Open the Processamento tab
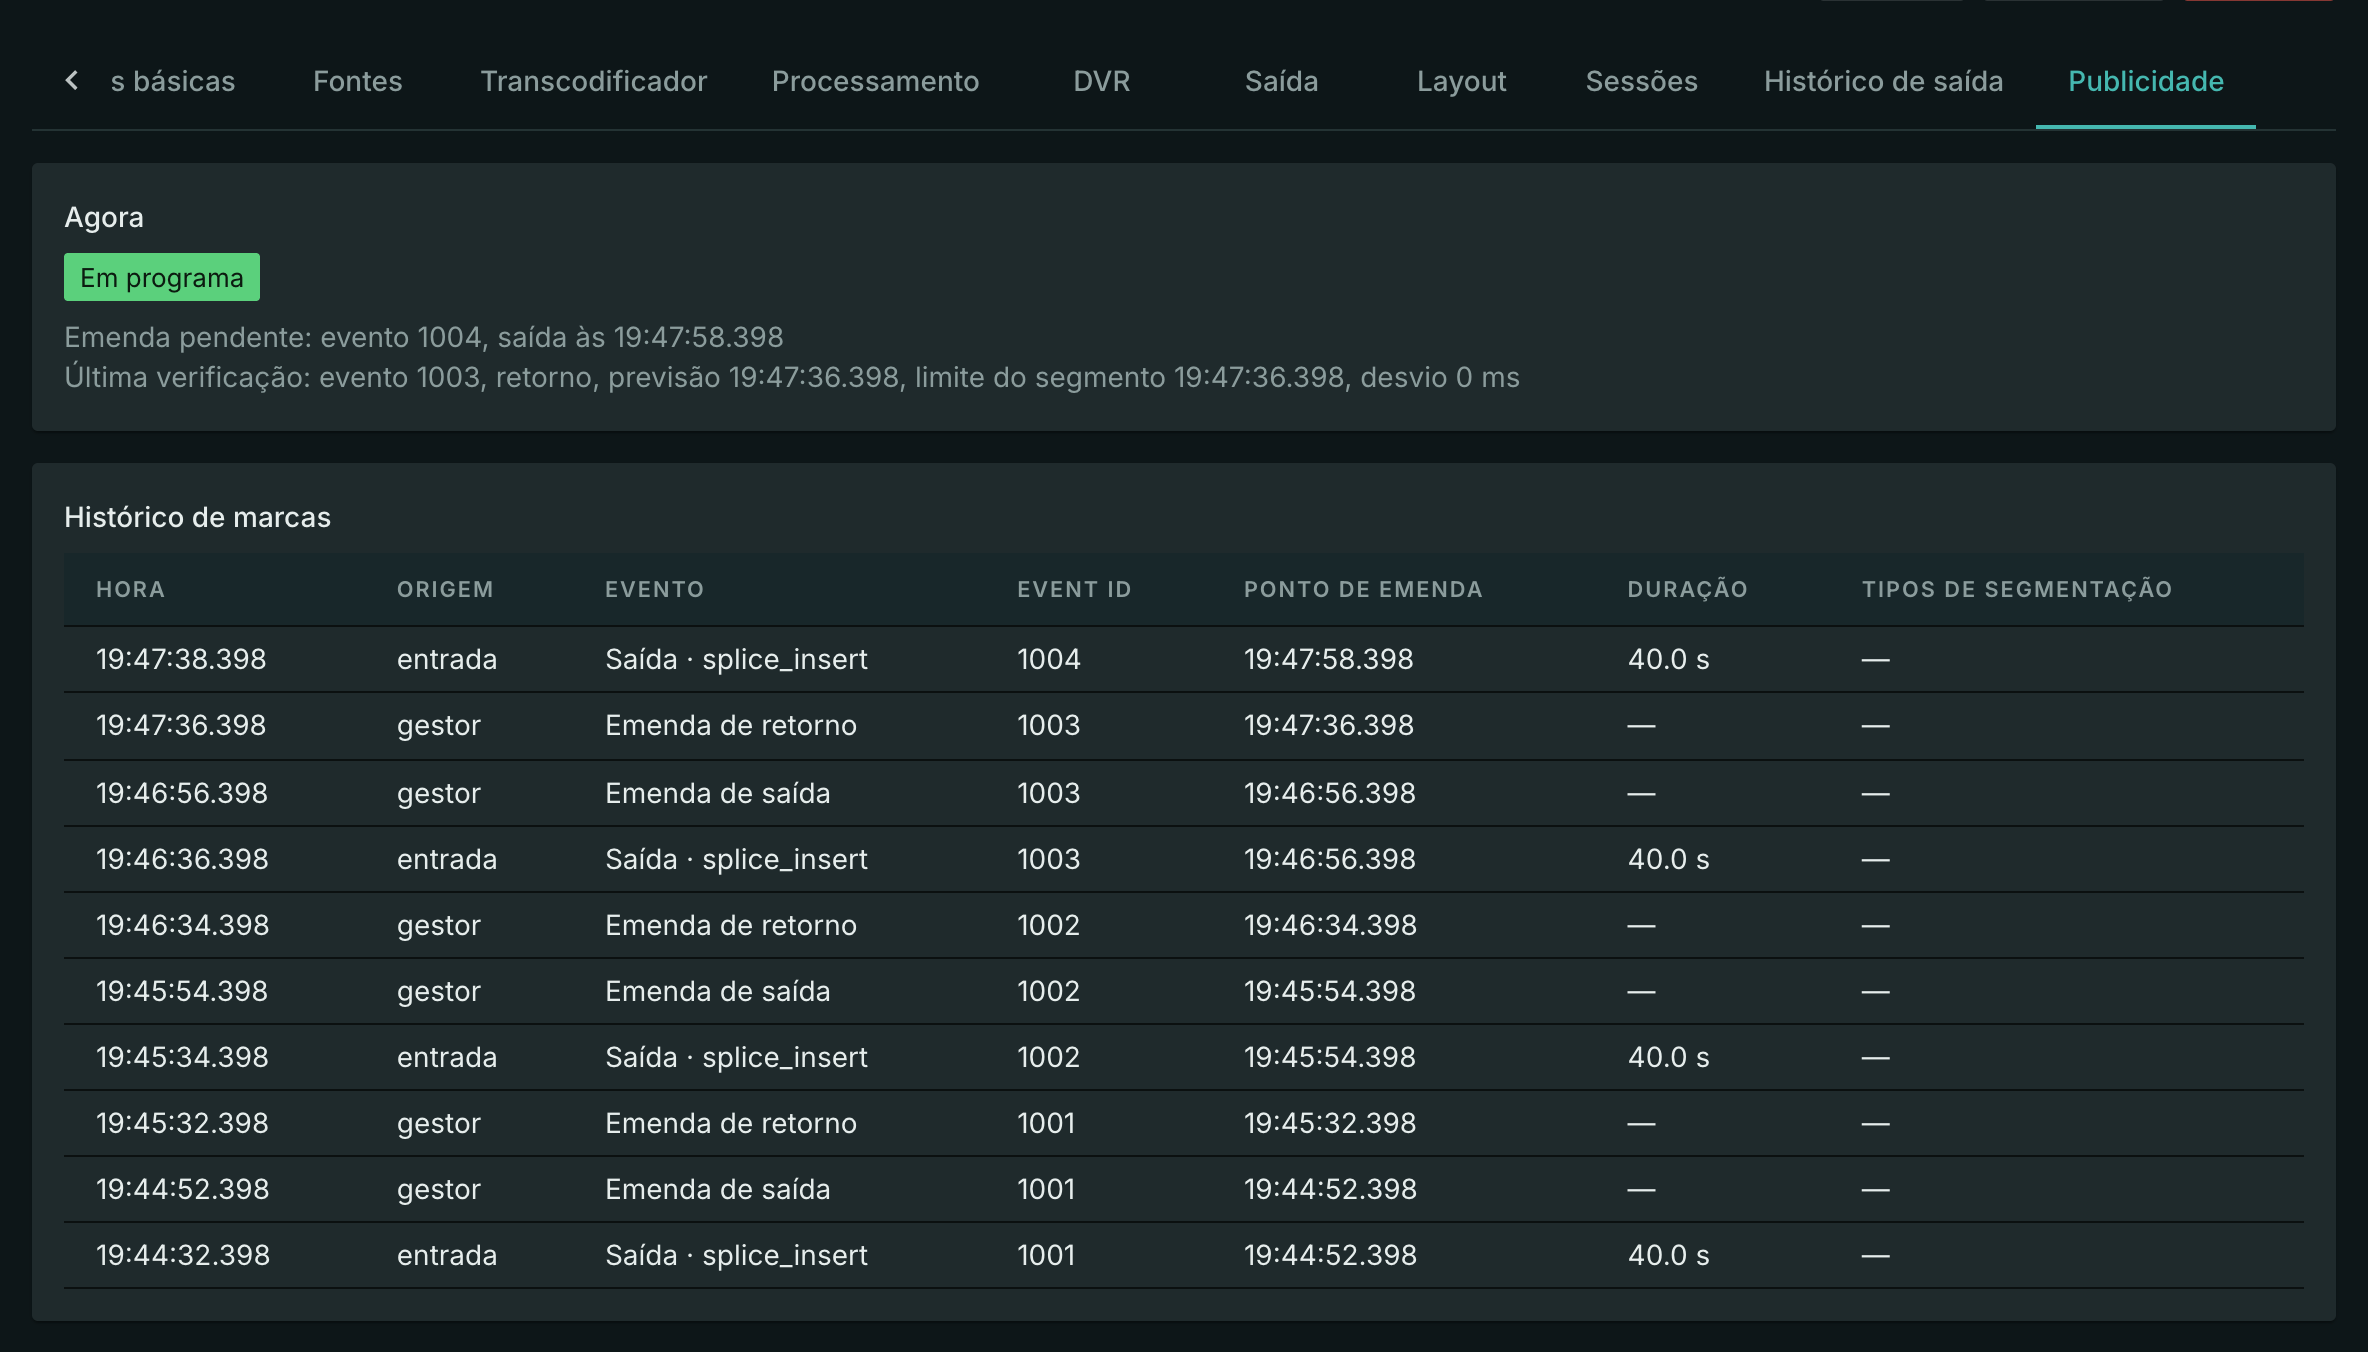Image resolution: width=2368 pixels, height=1352 pixels. click(875, 81)
